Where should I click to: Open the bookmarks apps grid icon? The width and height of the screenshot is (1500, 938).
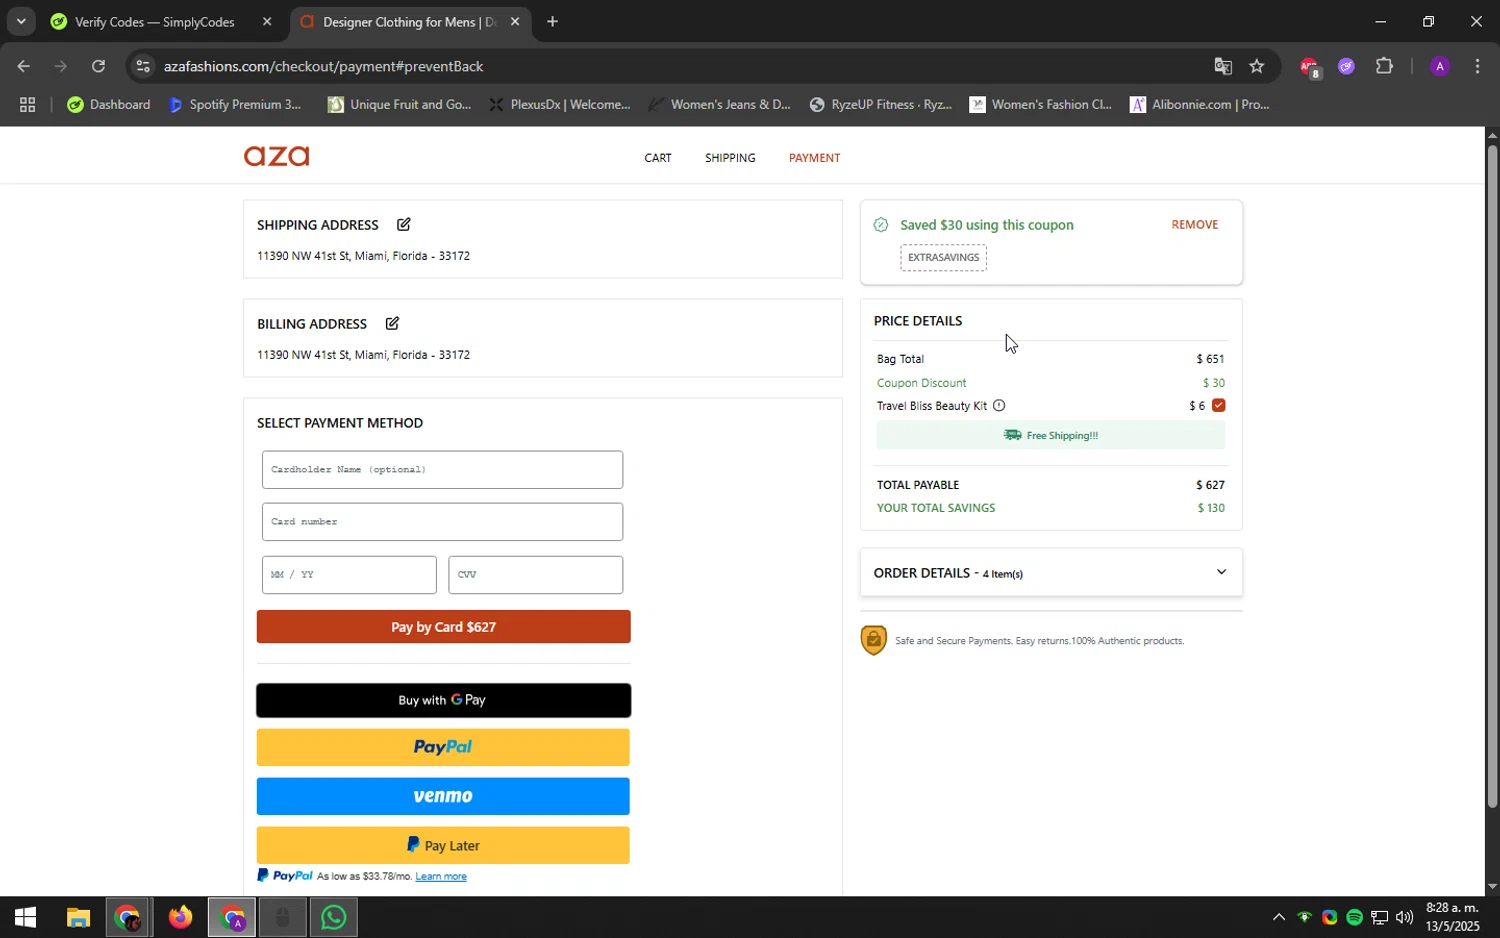[x=27, y=104]
